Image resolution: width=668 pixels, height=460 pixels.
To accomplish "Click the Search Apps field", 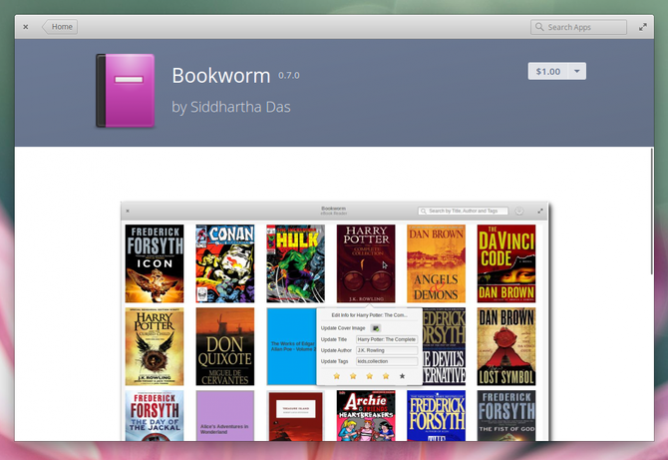I will point(578,27).
